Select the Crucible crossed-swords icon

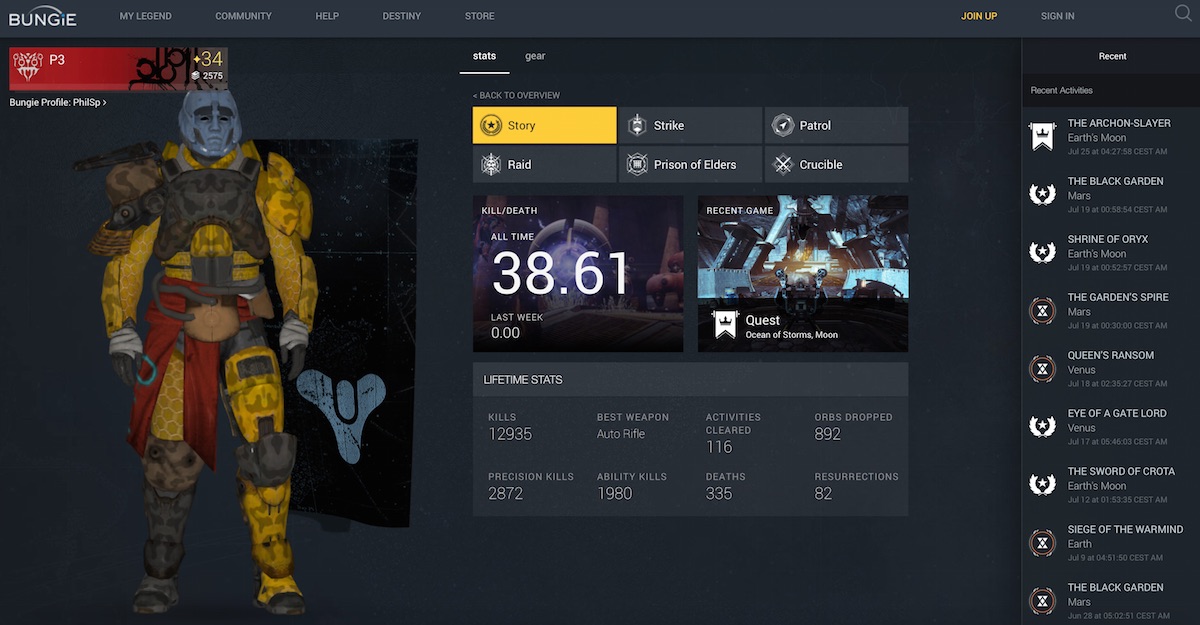point(783,165)
